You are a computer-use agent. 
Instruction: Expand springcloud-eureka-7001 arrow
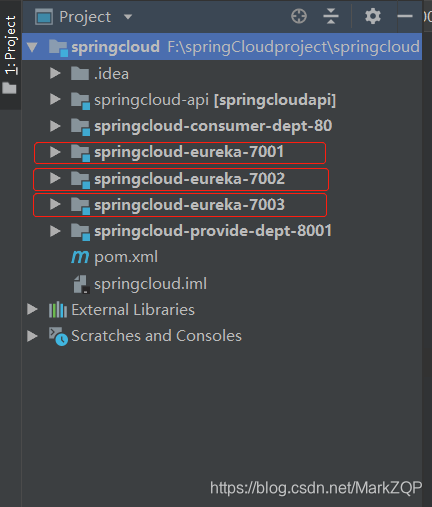pos(55,152)
